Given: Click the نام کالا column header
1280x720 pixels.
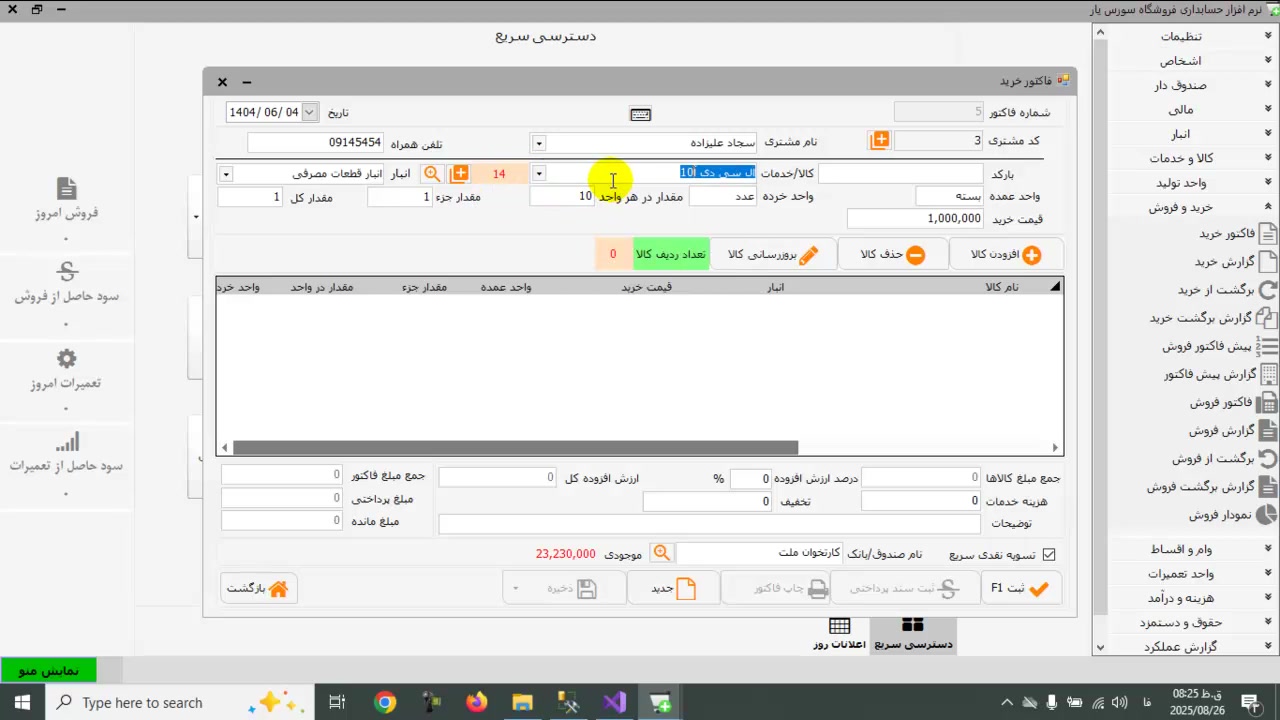Looking at the screenshot, I should 1002,287.
